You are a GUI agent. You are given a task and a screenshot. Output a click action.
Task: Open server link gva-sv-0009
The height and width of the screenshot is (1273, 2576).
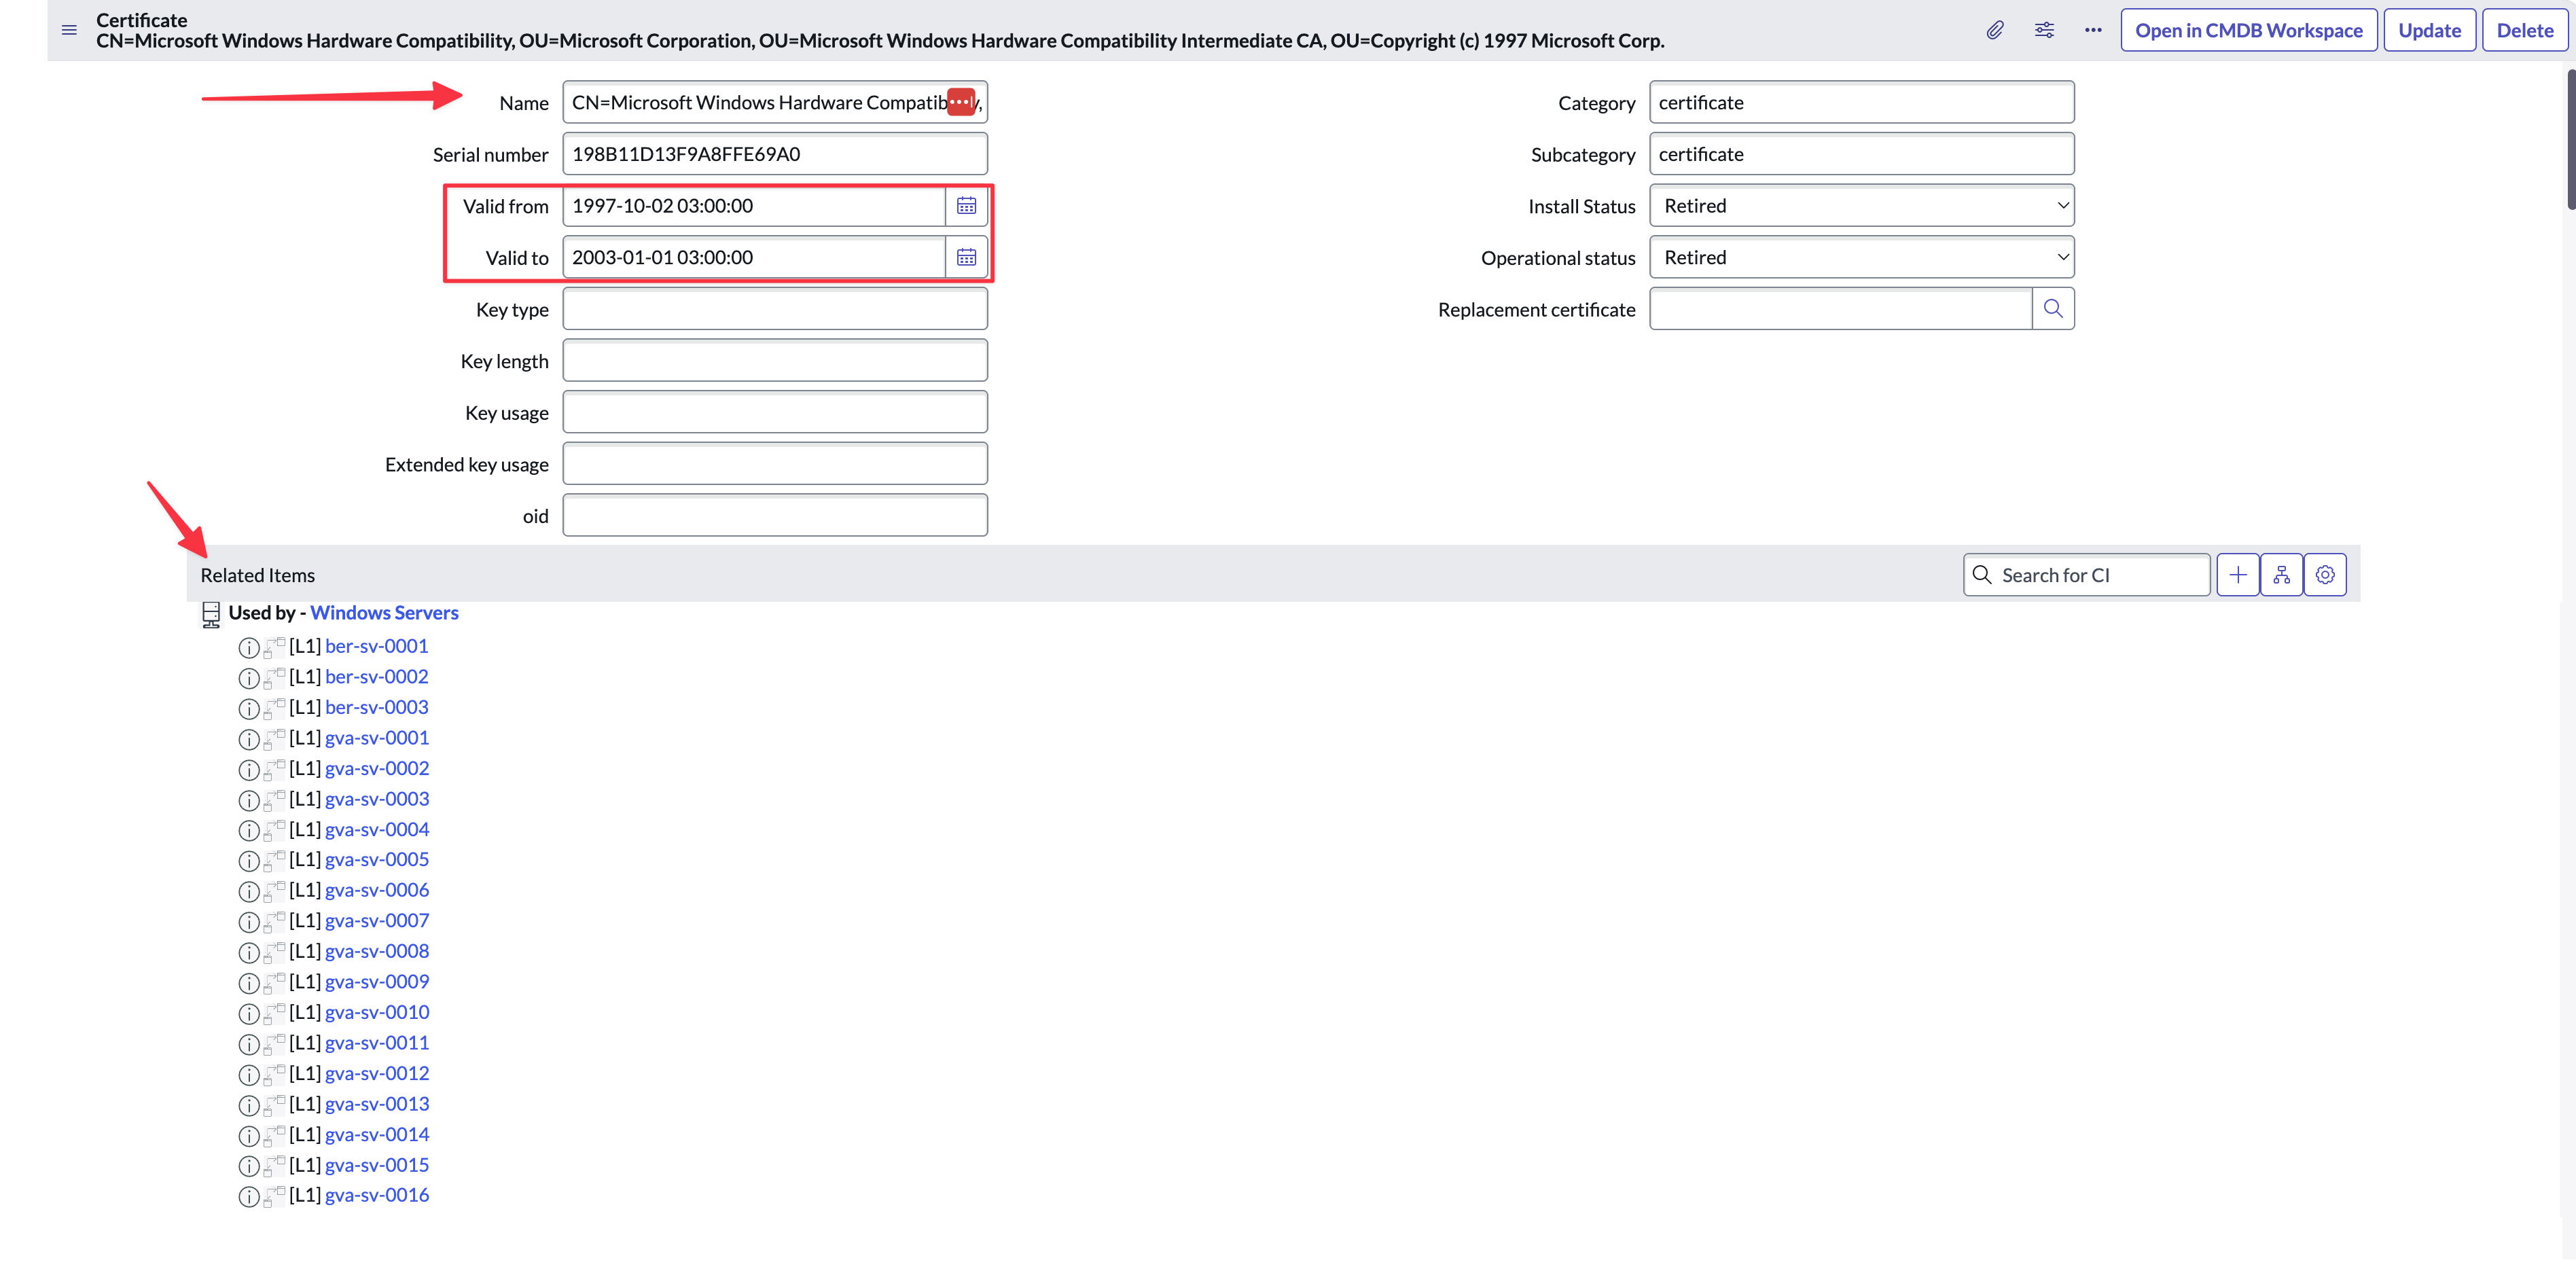click(377, 982)
